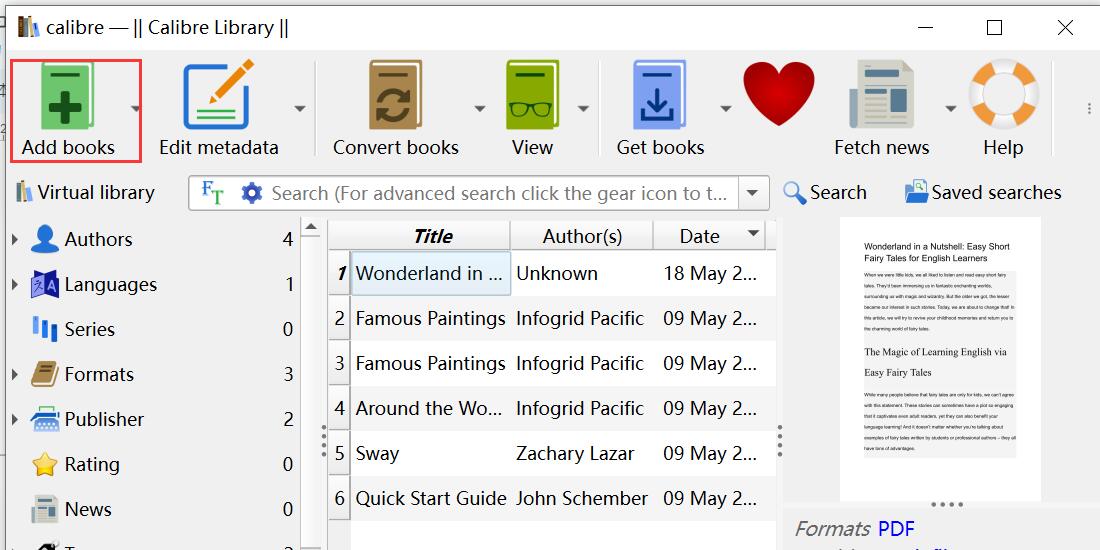Open Fetch news icon
This screenshot has height=550, width=1100.
[881, 96]
